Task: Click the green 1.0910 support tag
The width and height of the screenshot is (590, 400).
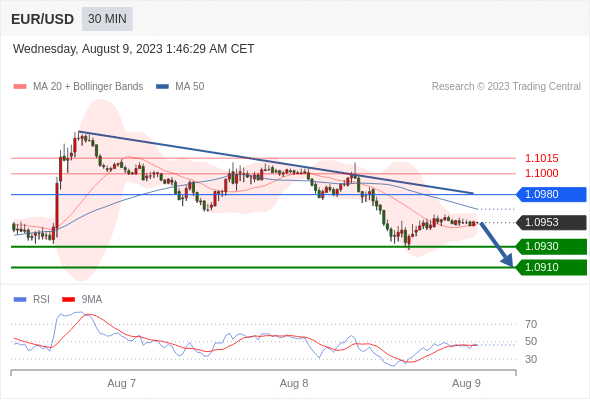Action: point(551,268)
